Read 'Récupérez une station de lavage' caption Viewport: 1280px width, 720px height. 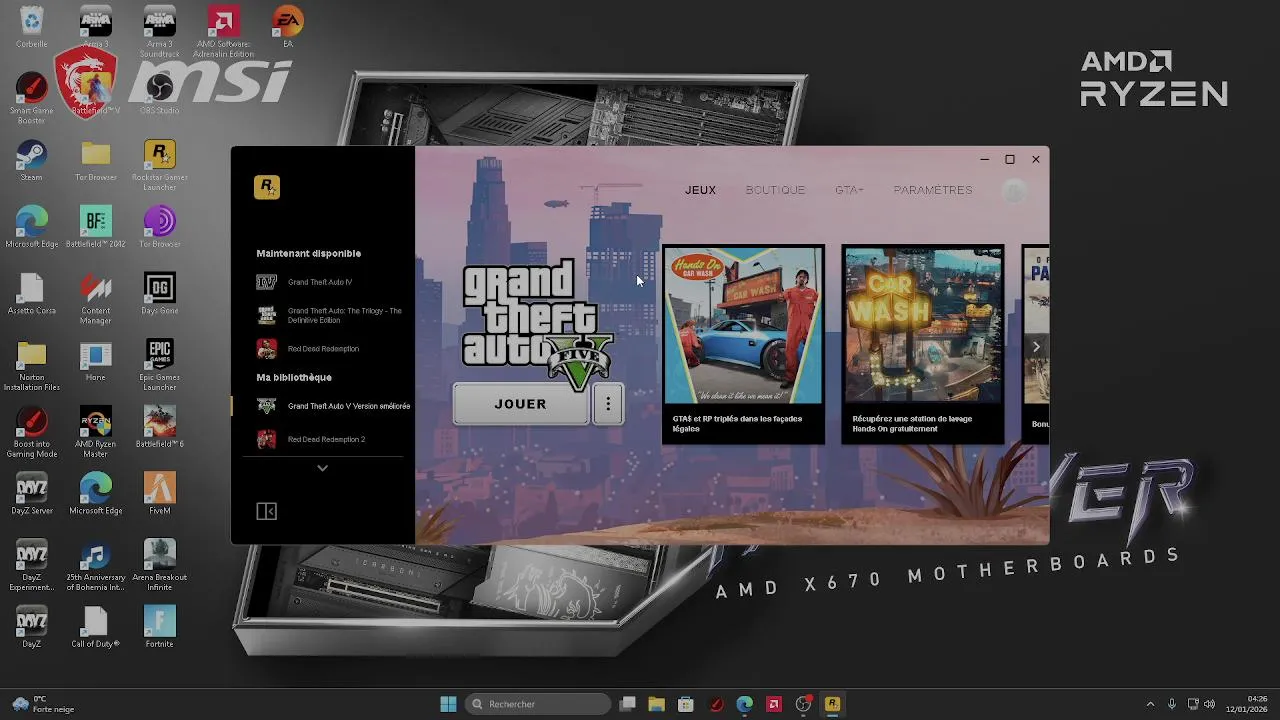coord(912,424)
